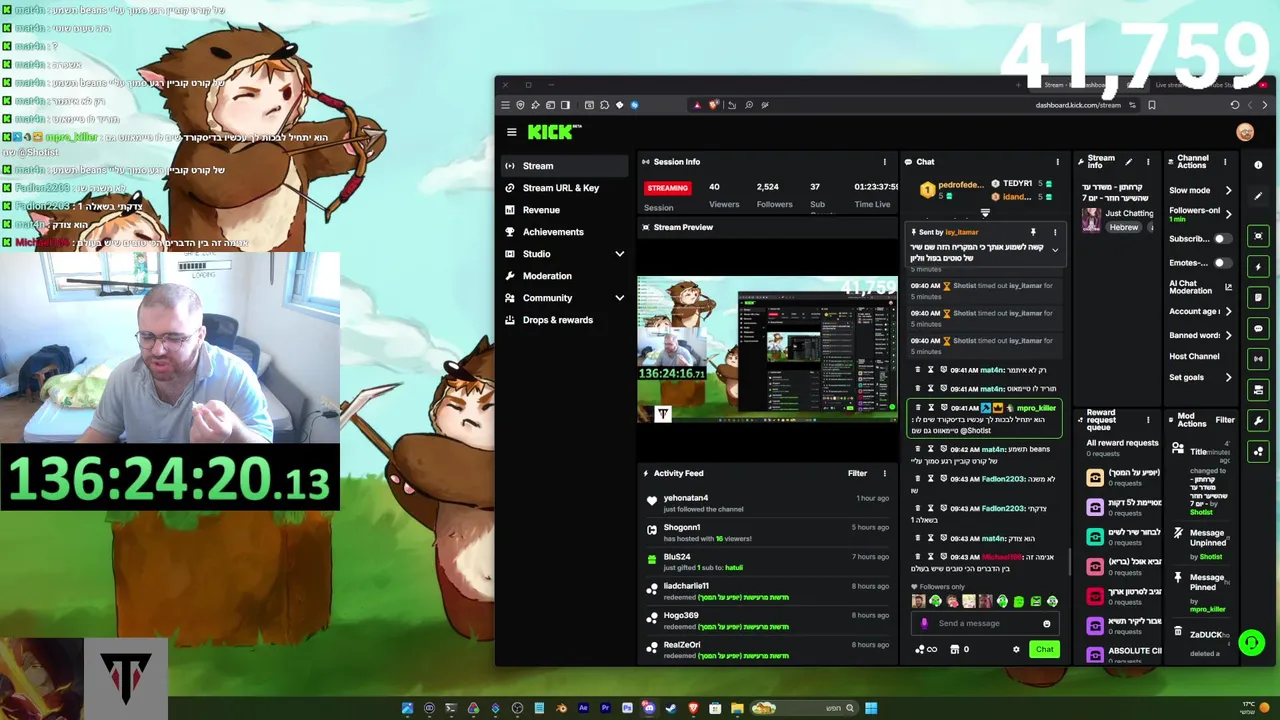Toggle lightning activity widget in right rail
Viewport: 1280px width, 720px height.
1258,267
